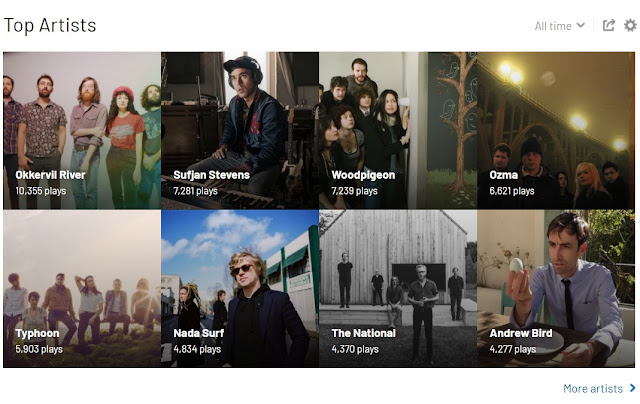The image size is (640, 404).
Task: Open The National artist thumbnail
Action: tap(398, 289)
